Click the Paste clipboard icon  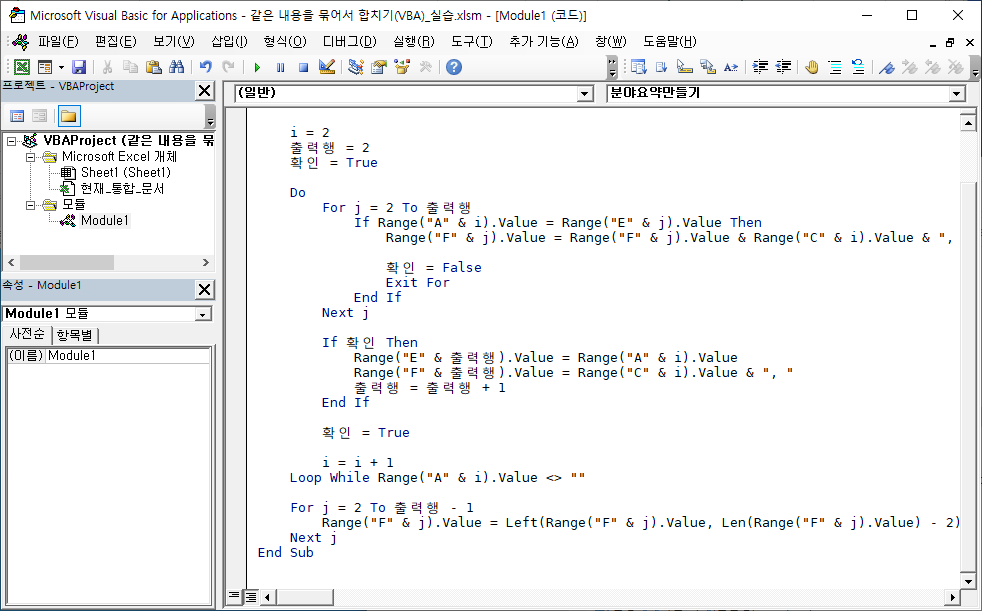click(x=153, y=67)
